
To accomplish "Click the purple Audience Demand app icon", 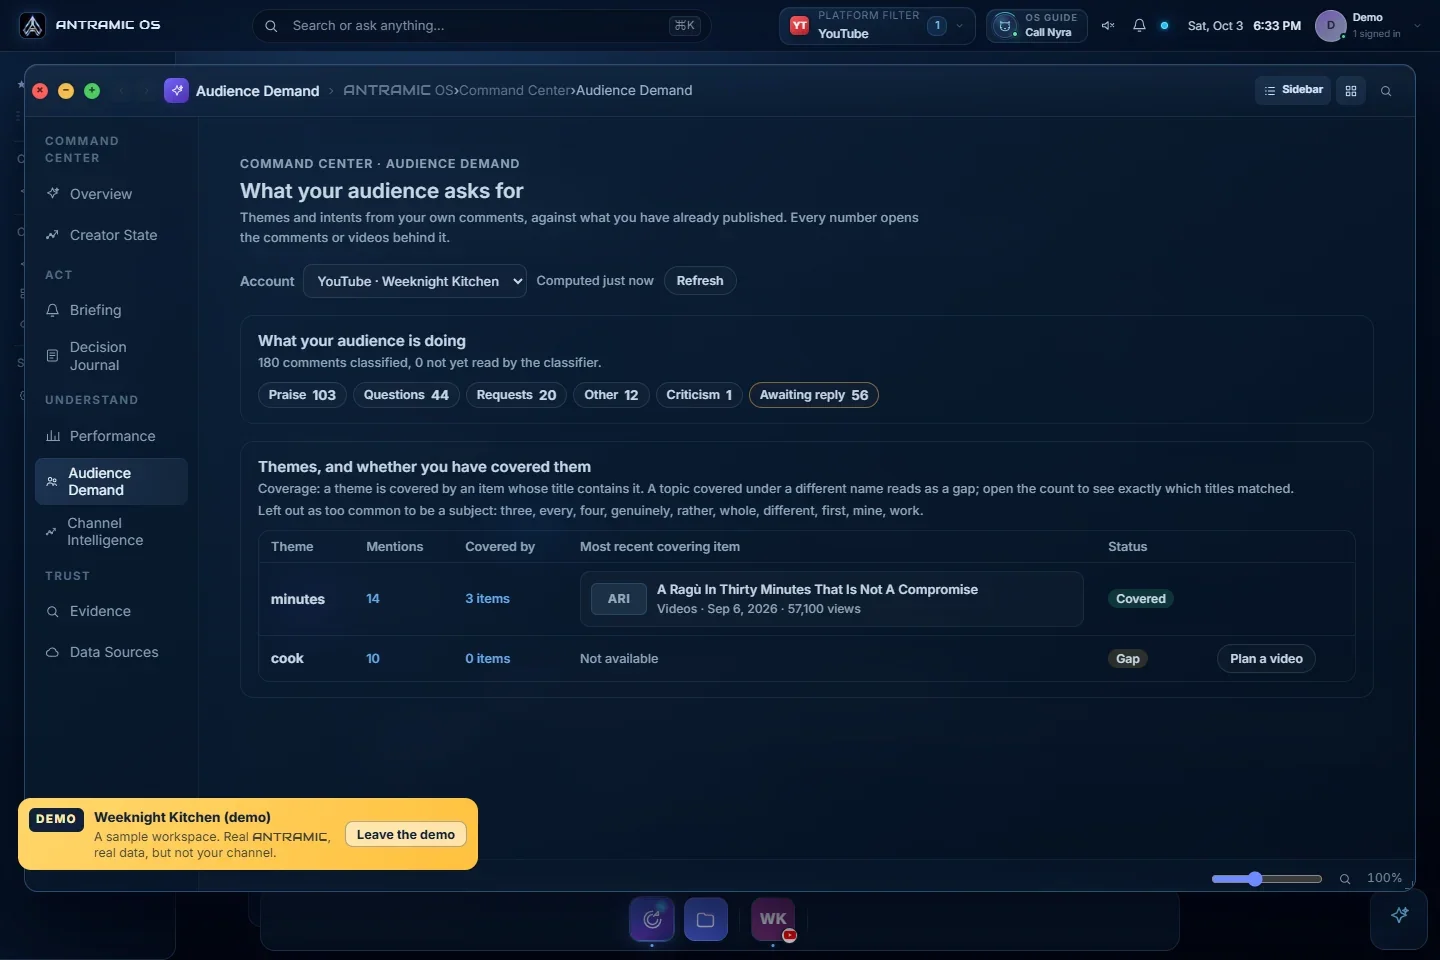I will tap(177, 90).
